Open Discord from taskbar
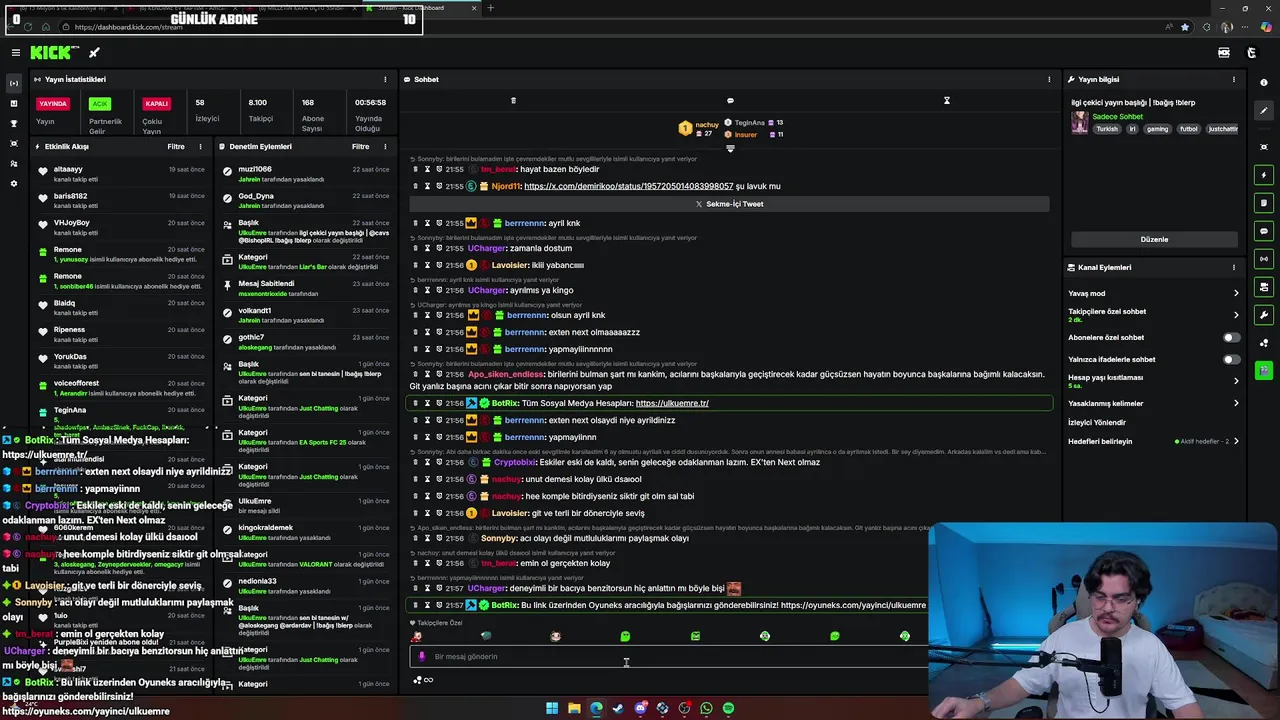 [x=640, y=708]
